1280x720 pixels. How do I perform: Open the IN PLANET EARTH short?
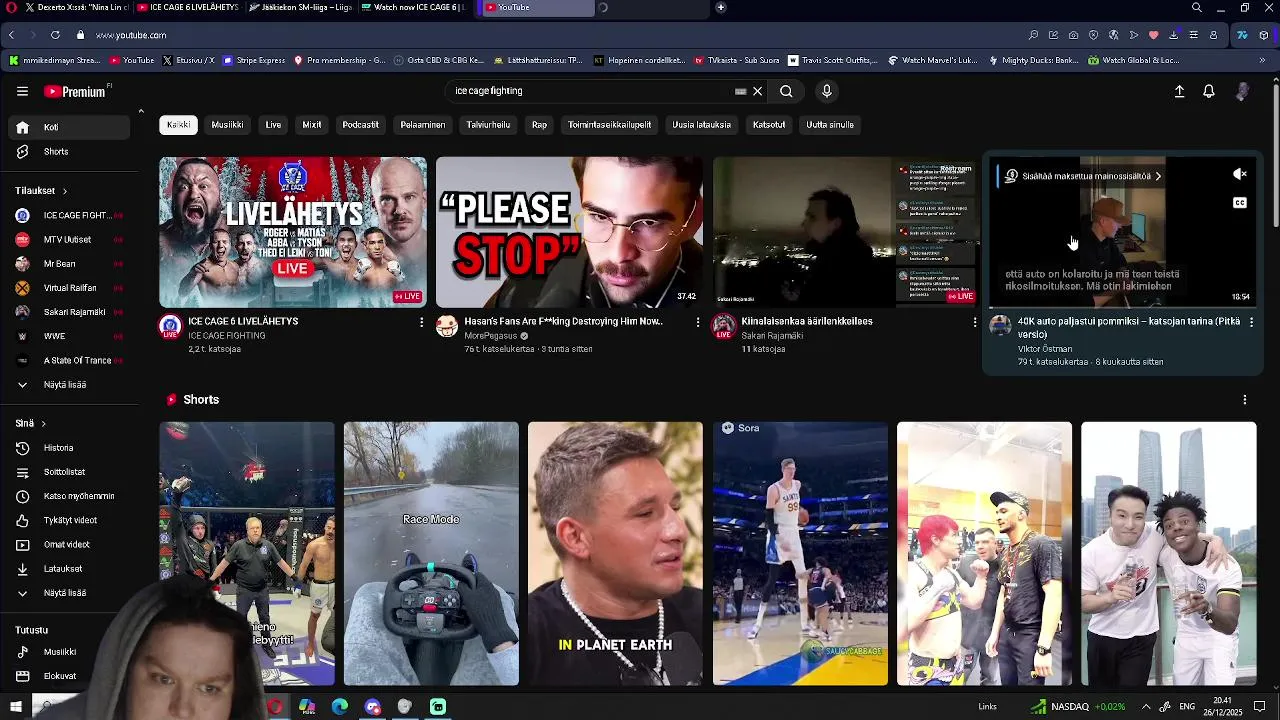(x=615, y=553)
